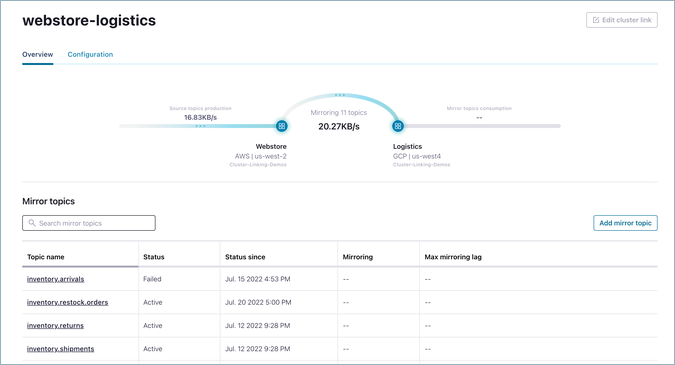Screen dimensions: 675x365
Task: Click the Webstore cluster name label
Action: (x=271, y=146)
